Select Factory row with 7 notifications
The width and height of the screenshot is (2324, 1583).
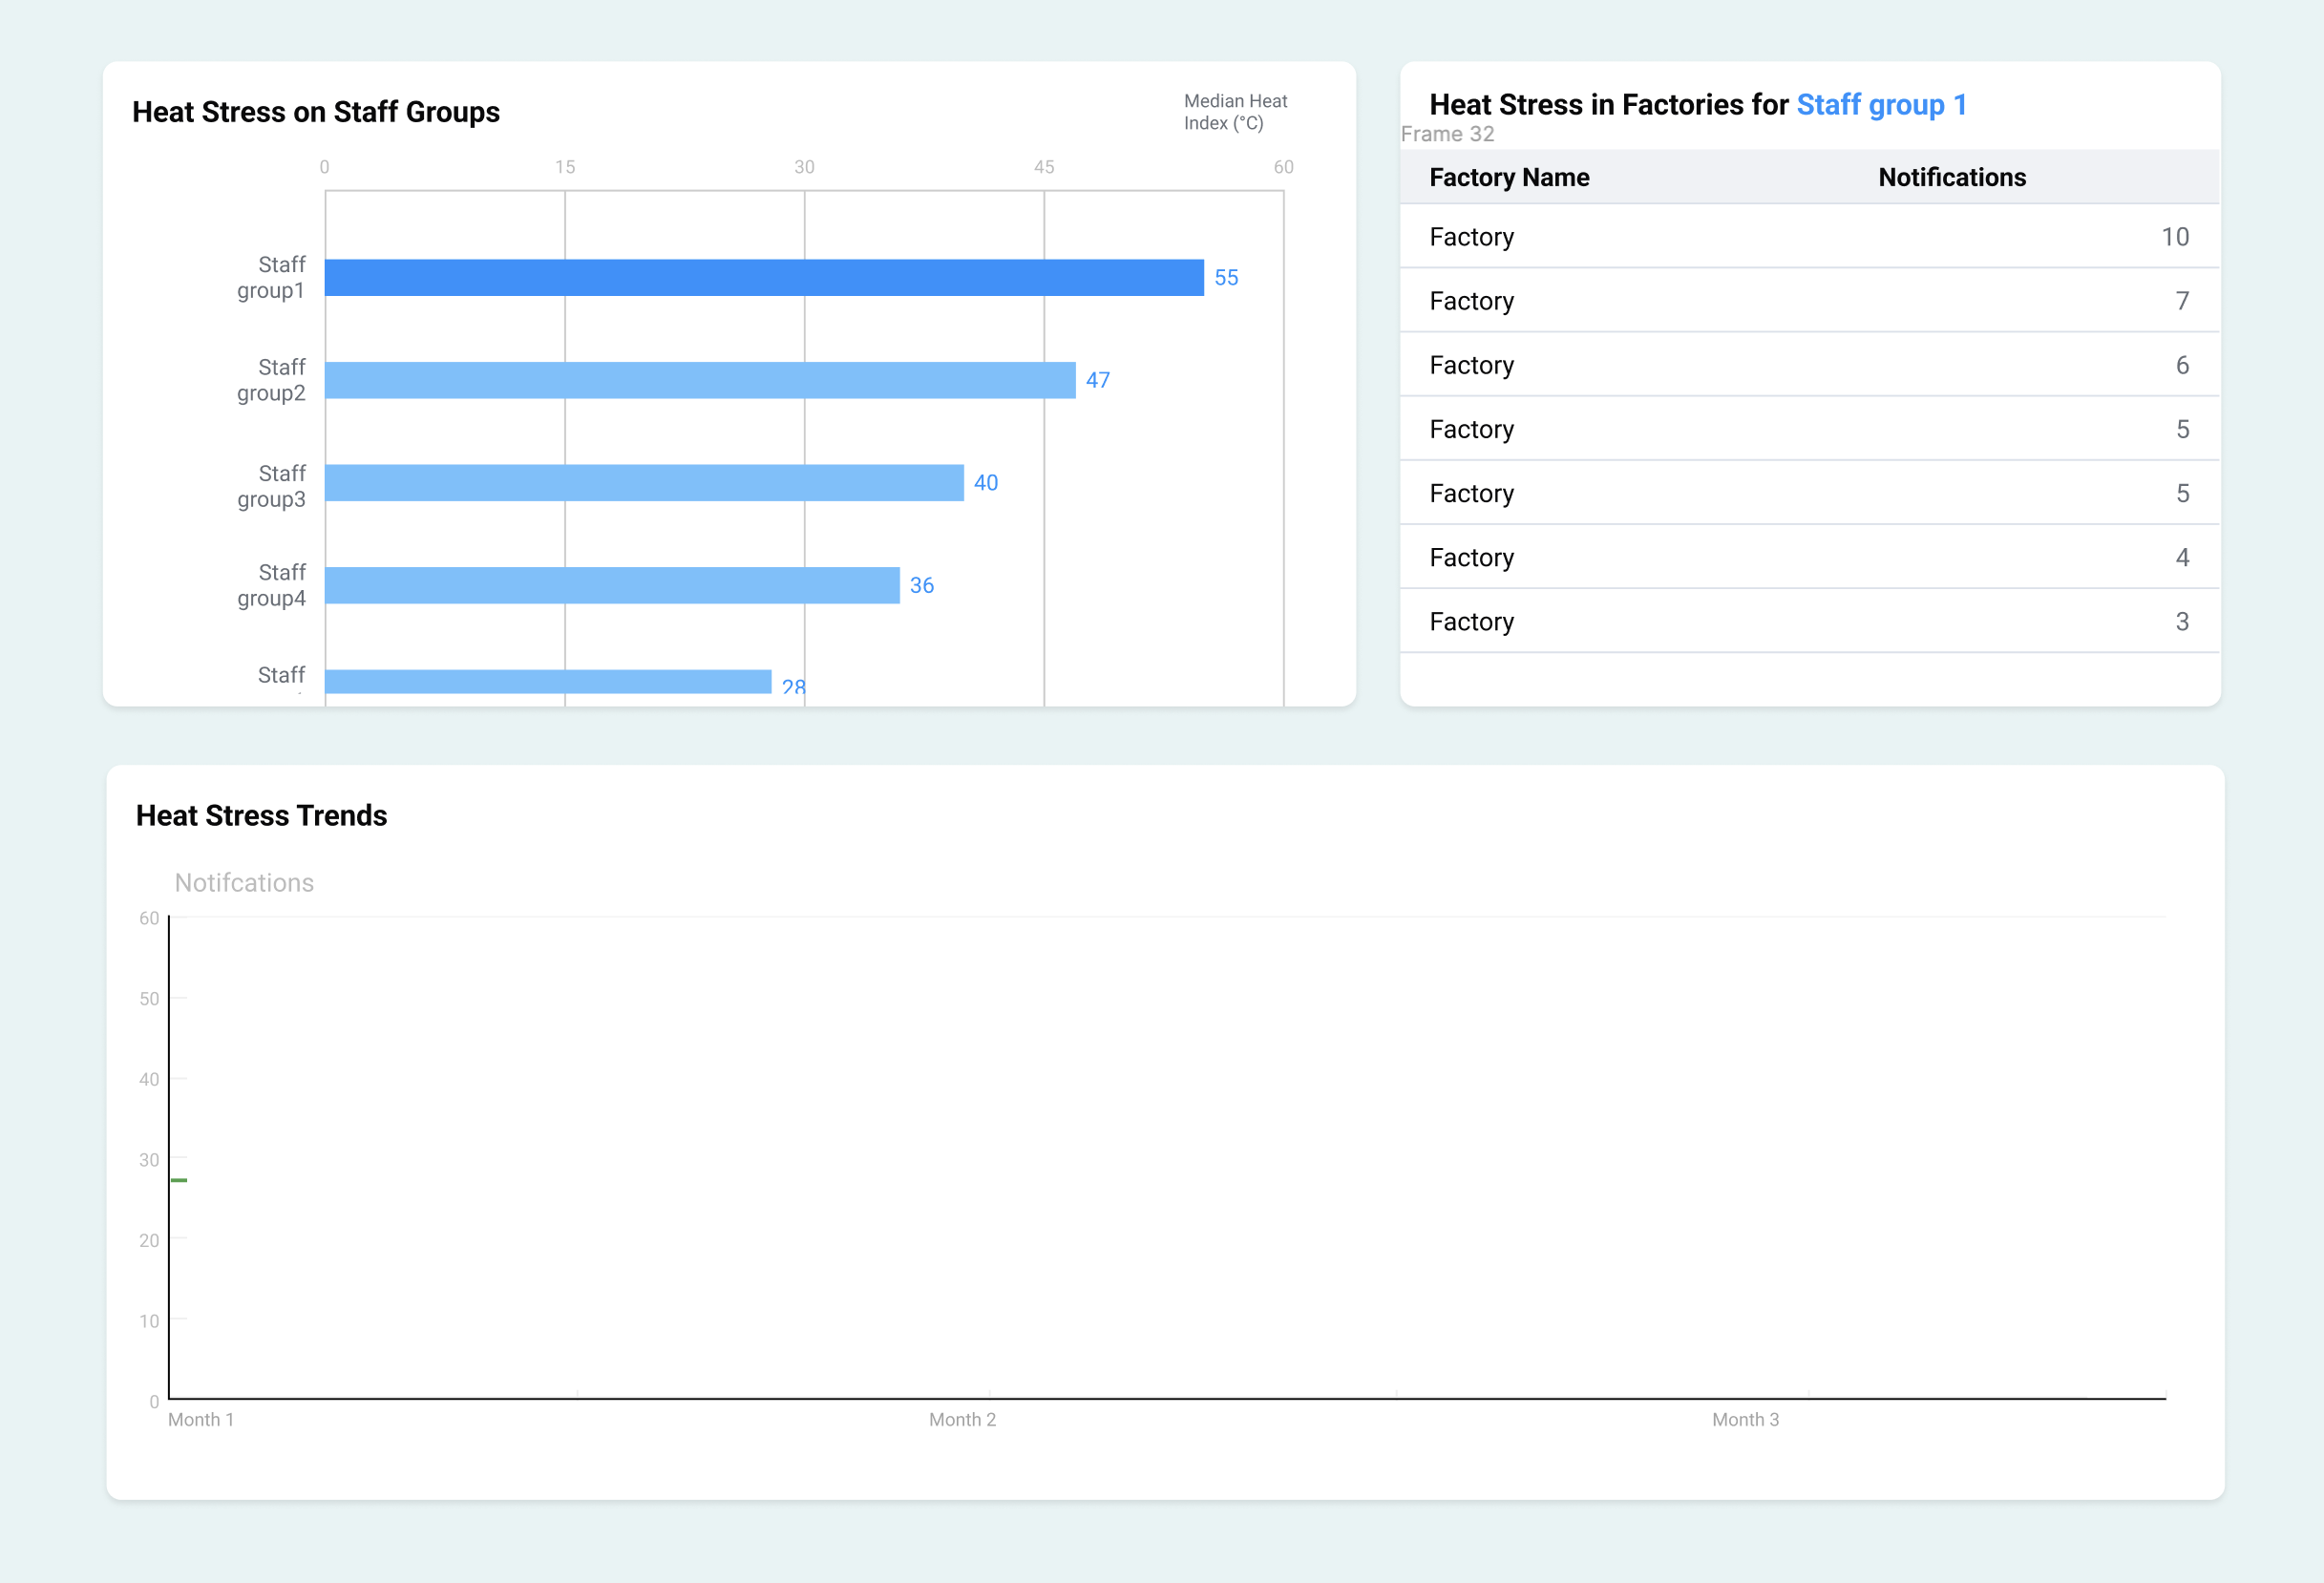pos(1809,301)
